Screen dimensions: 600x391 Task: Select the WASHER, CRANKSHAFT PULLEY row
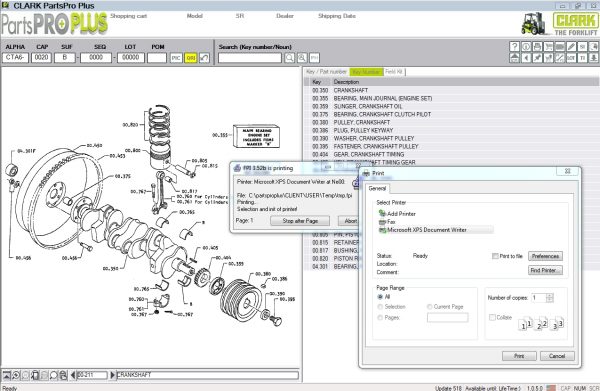coord(452,138)
